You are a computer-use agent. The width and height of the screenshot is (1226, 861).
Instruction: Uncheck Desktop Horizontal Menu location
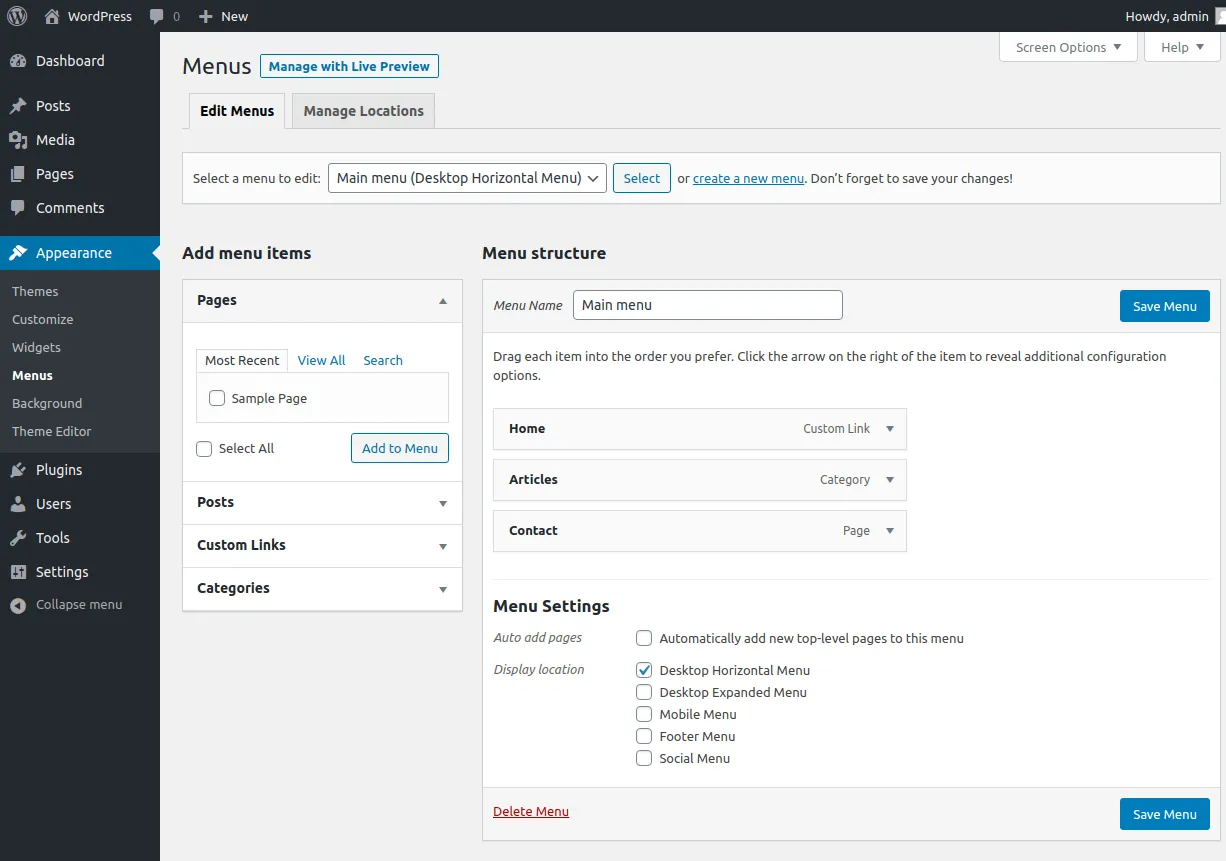click(x=644, y=670)
